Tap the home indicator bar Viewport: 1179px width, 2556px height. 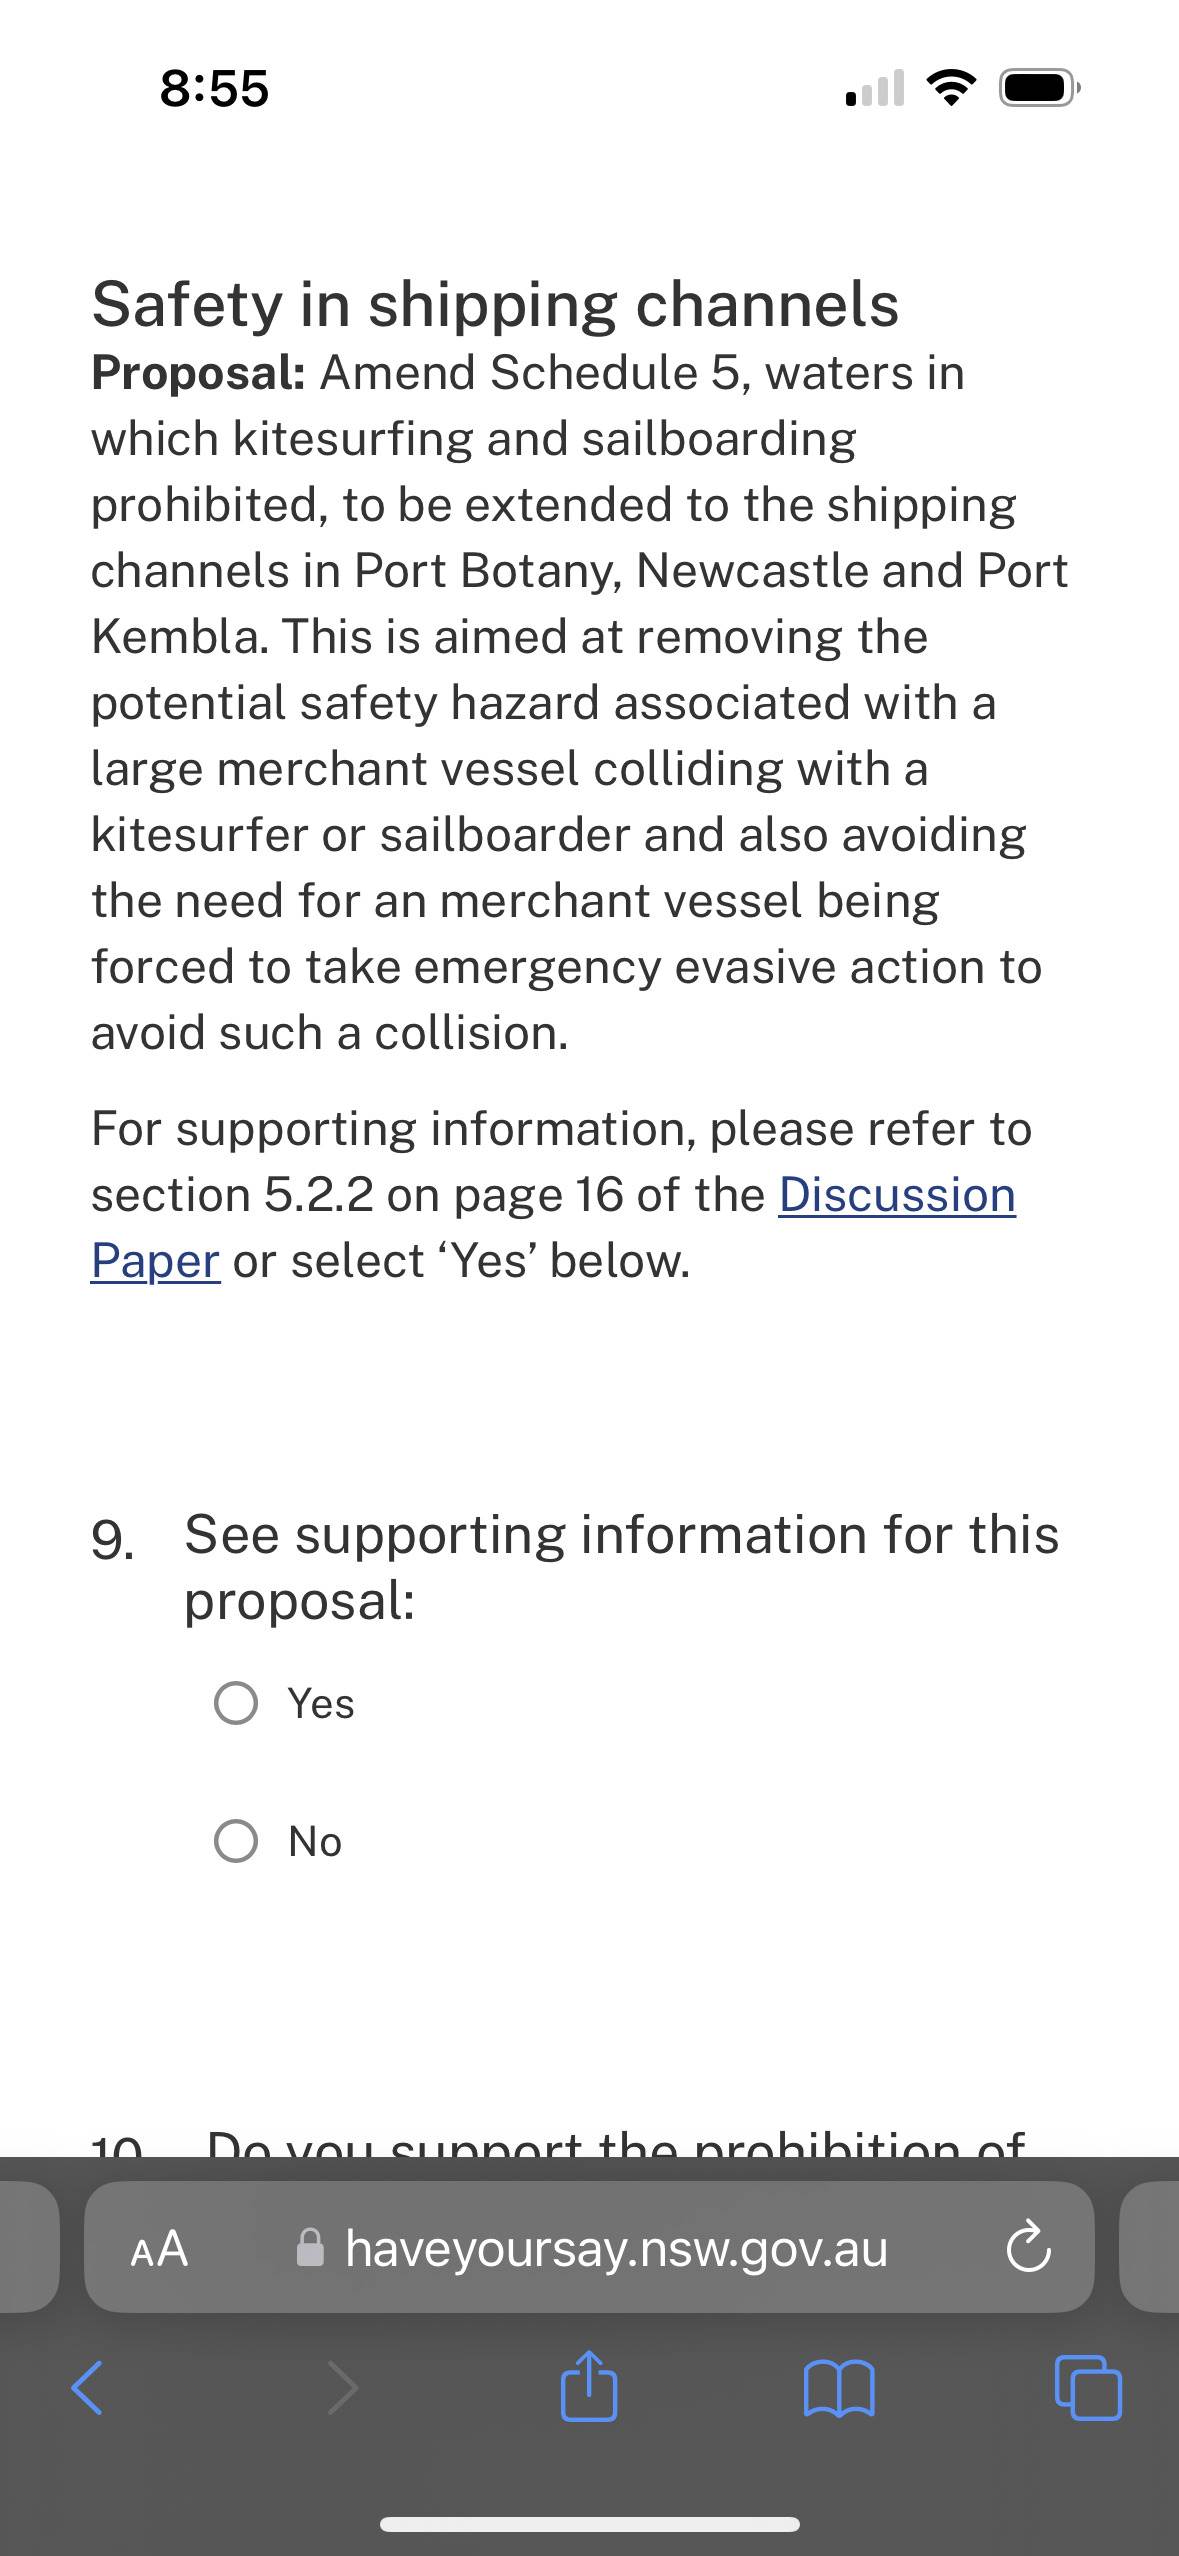pyautogui.click(x=589, y=2525)
